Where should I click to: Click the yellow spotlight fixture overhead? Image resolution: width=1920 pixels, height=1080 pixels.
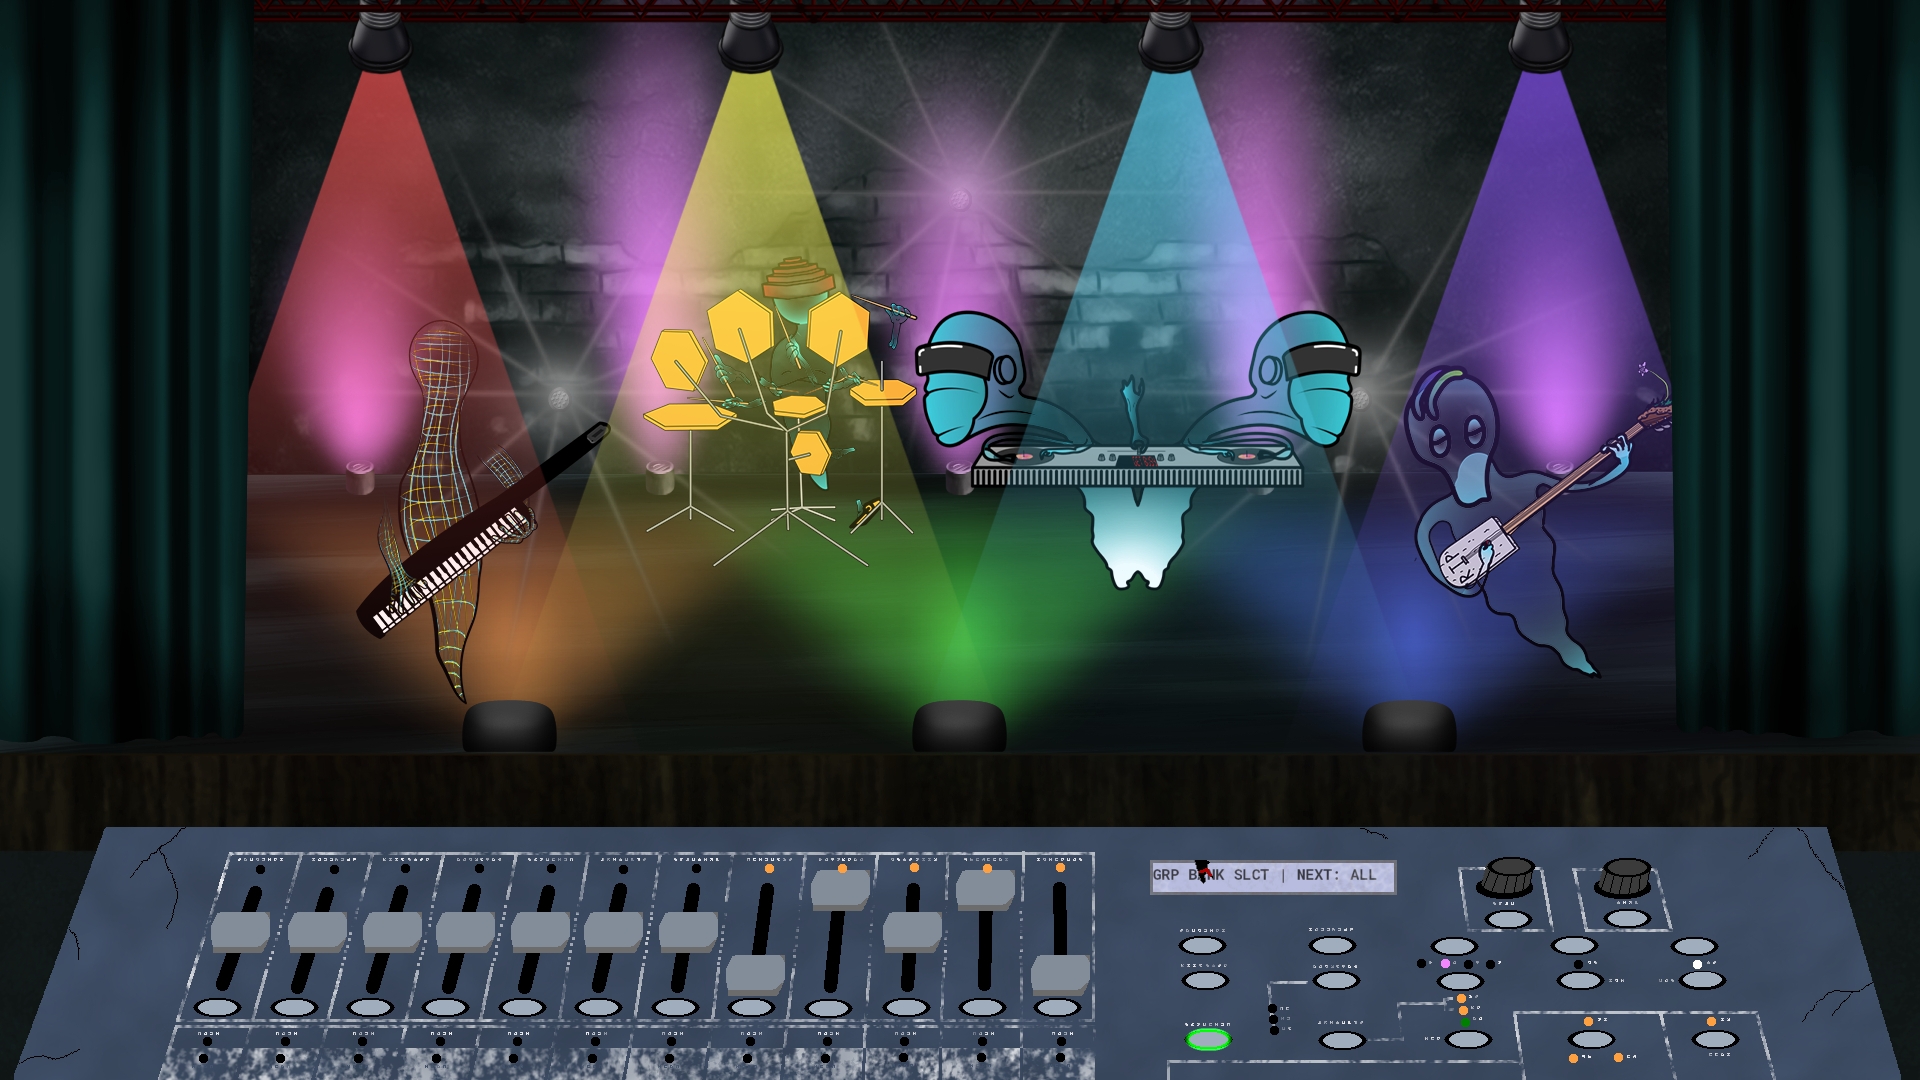pyautogui.click(x=750, y=40)
